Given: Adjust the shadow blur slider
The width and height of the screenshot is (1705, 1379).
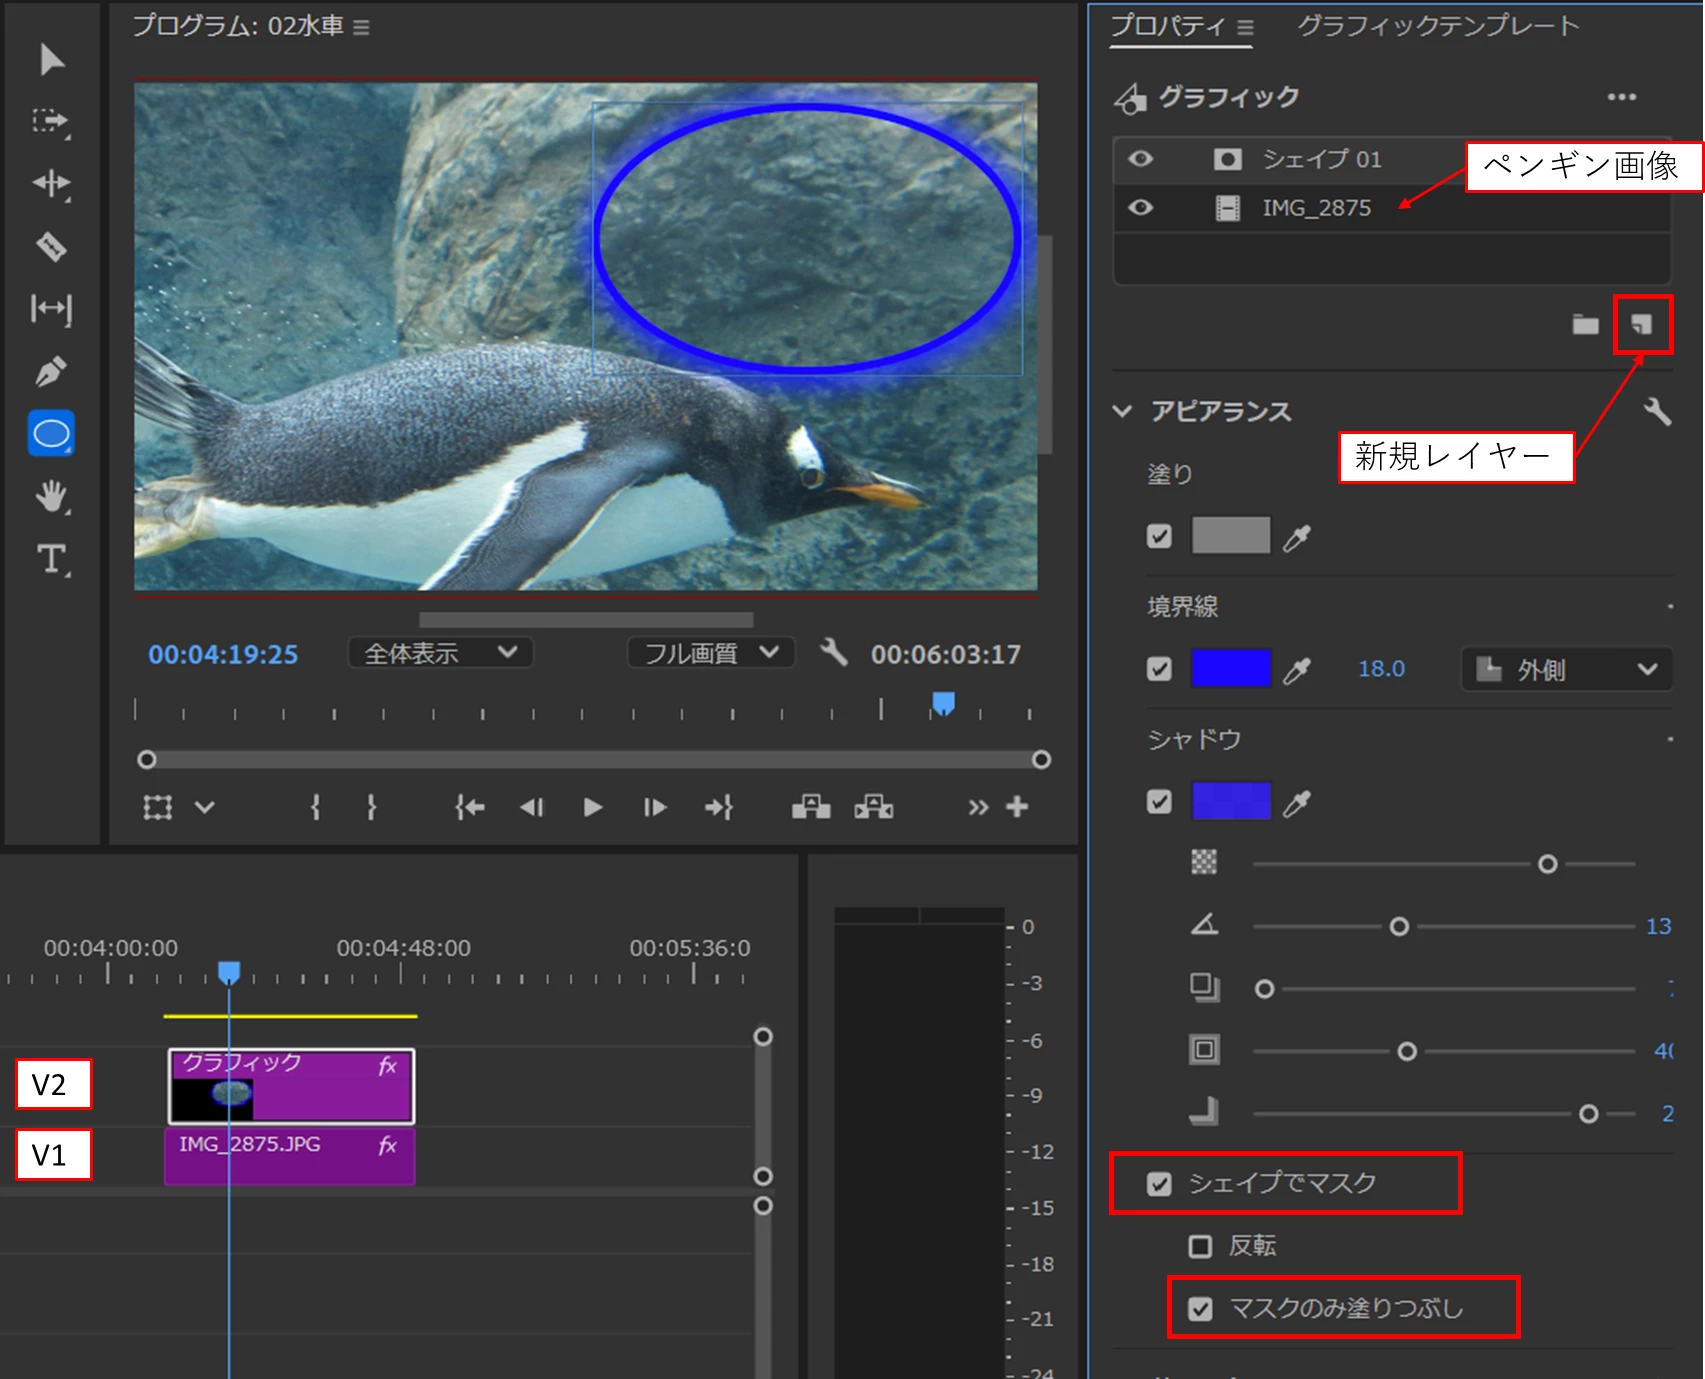Looking at the screenshot, I should tap(1588, 1114).
